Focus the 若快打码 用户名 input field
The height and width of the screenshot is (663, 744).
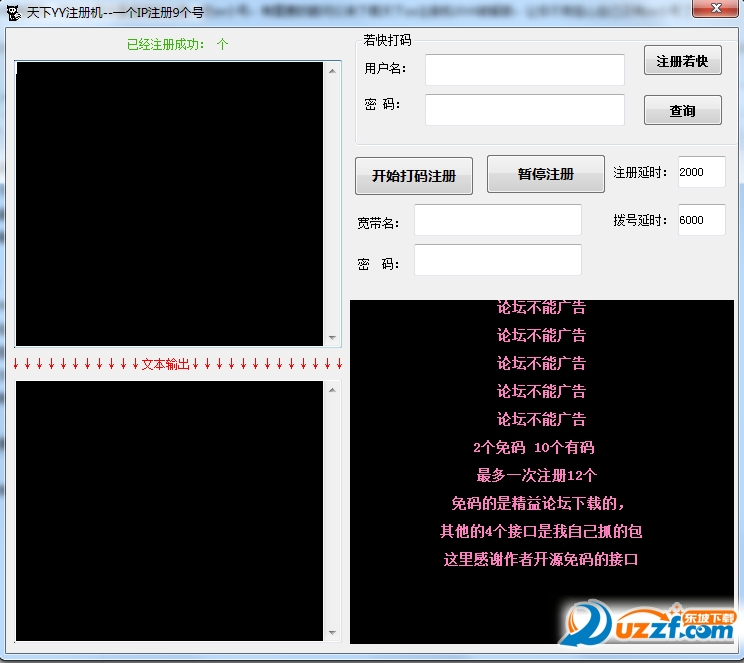point(524,70)
